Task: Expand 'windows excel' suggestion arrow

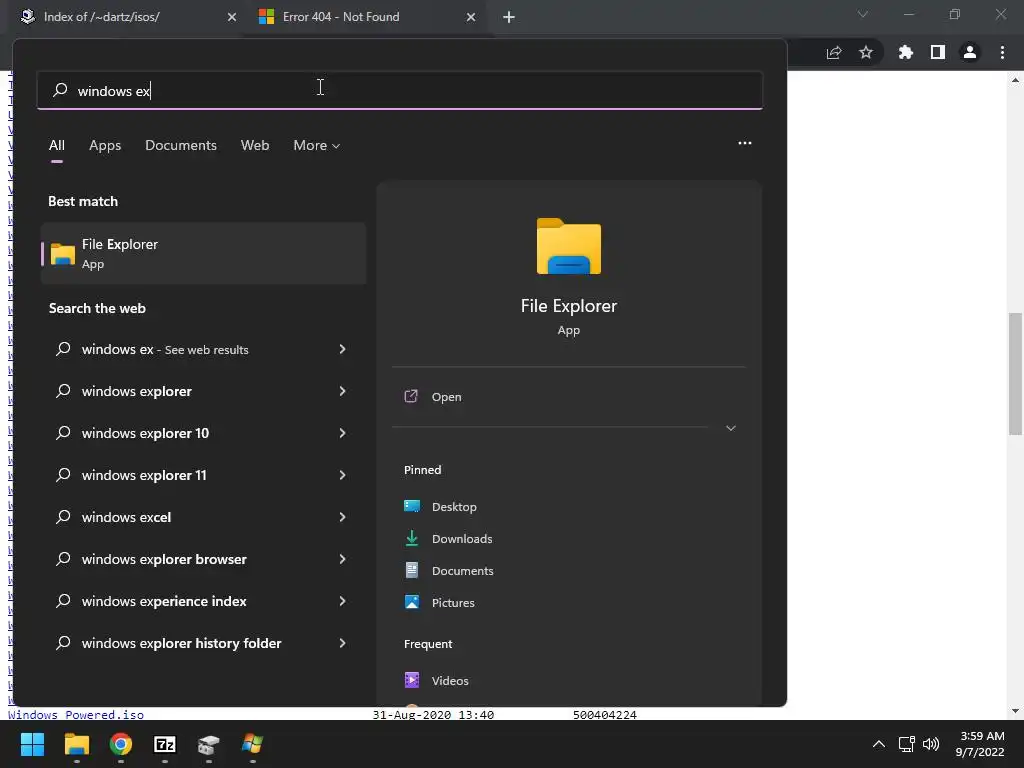Action: pos(342,517)
